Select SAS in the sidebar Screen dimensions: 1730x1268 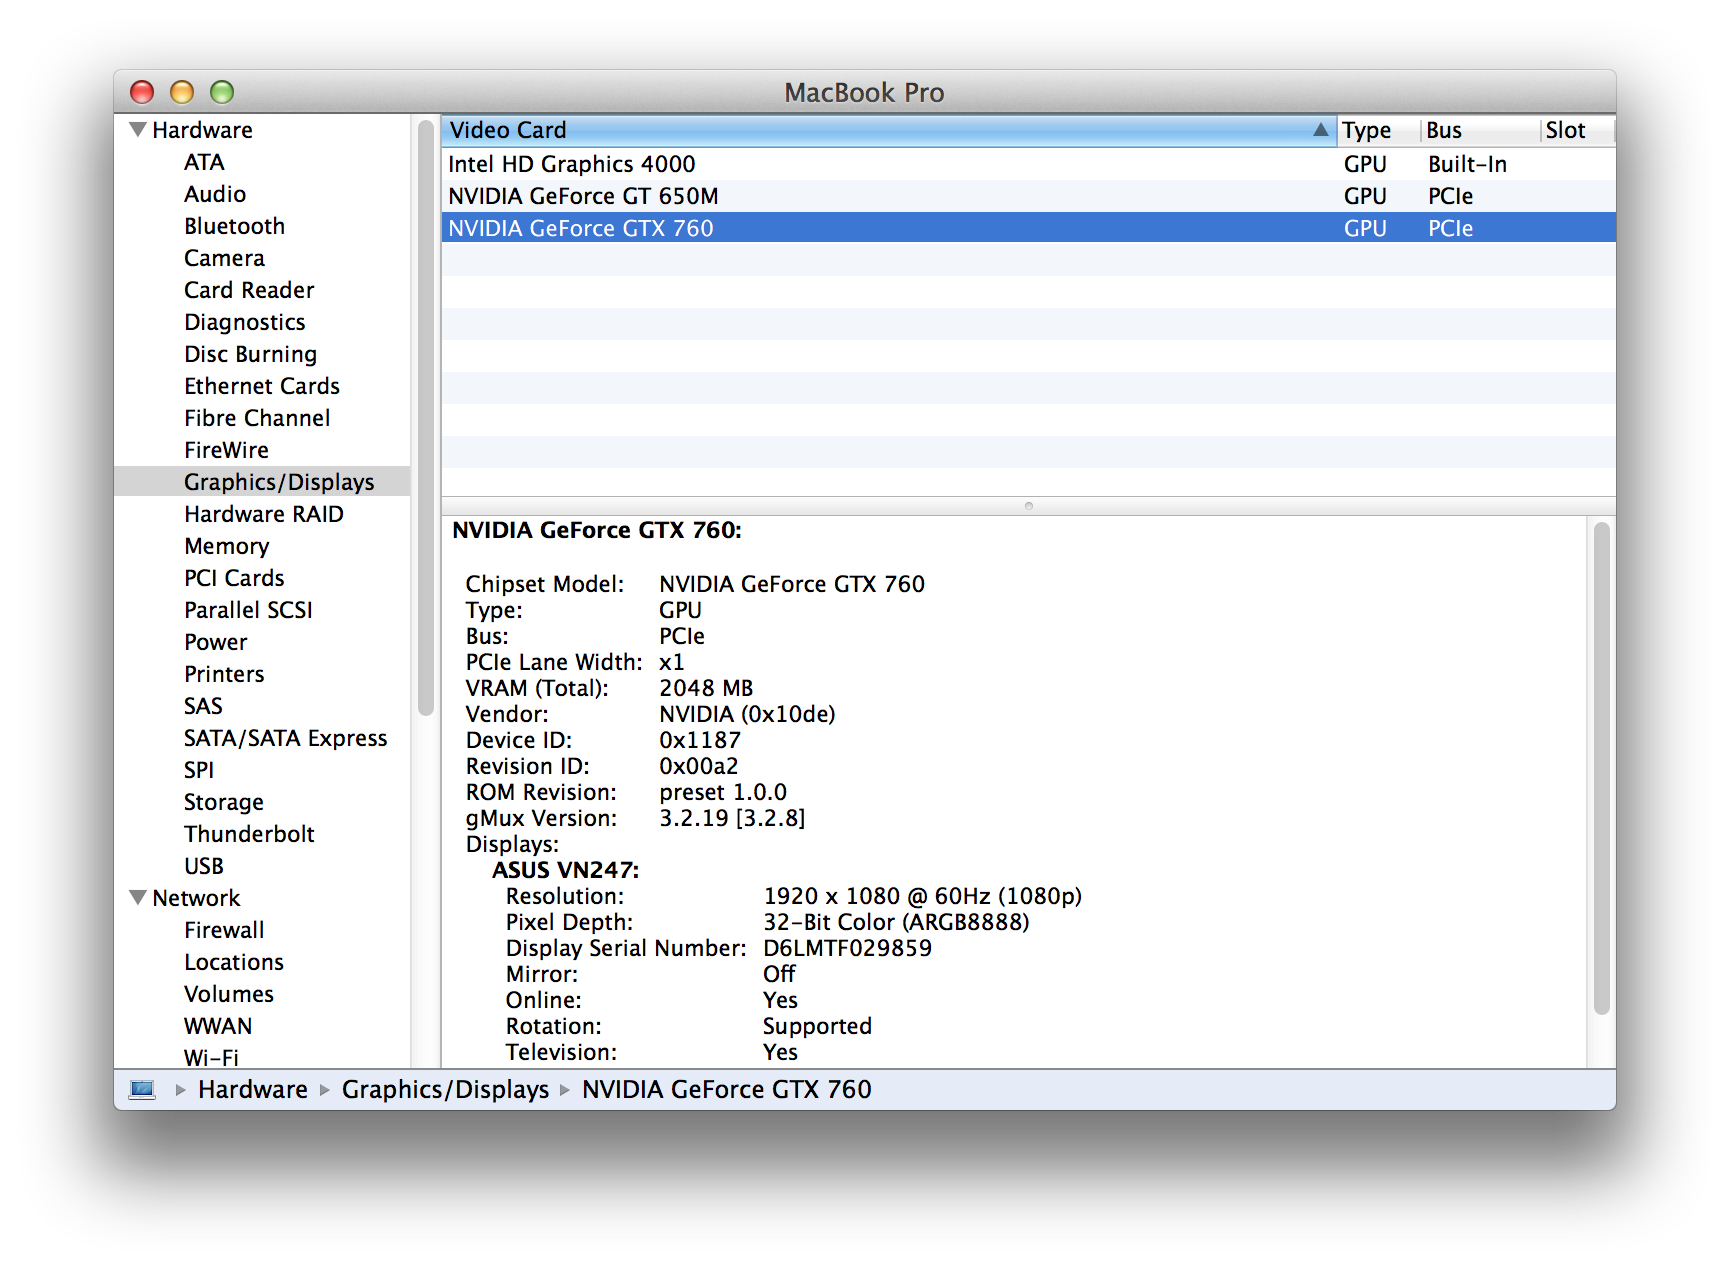pyautogui.click(x=203, y=706)
